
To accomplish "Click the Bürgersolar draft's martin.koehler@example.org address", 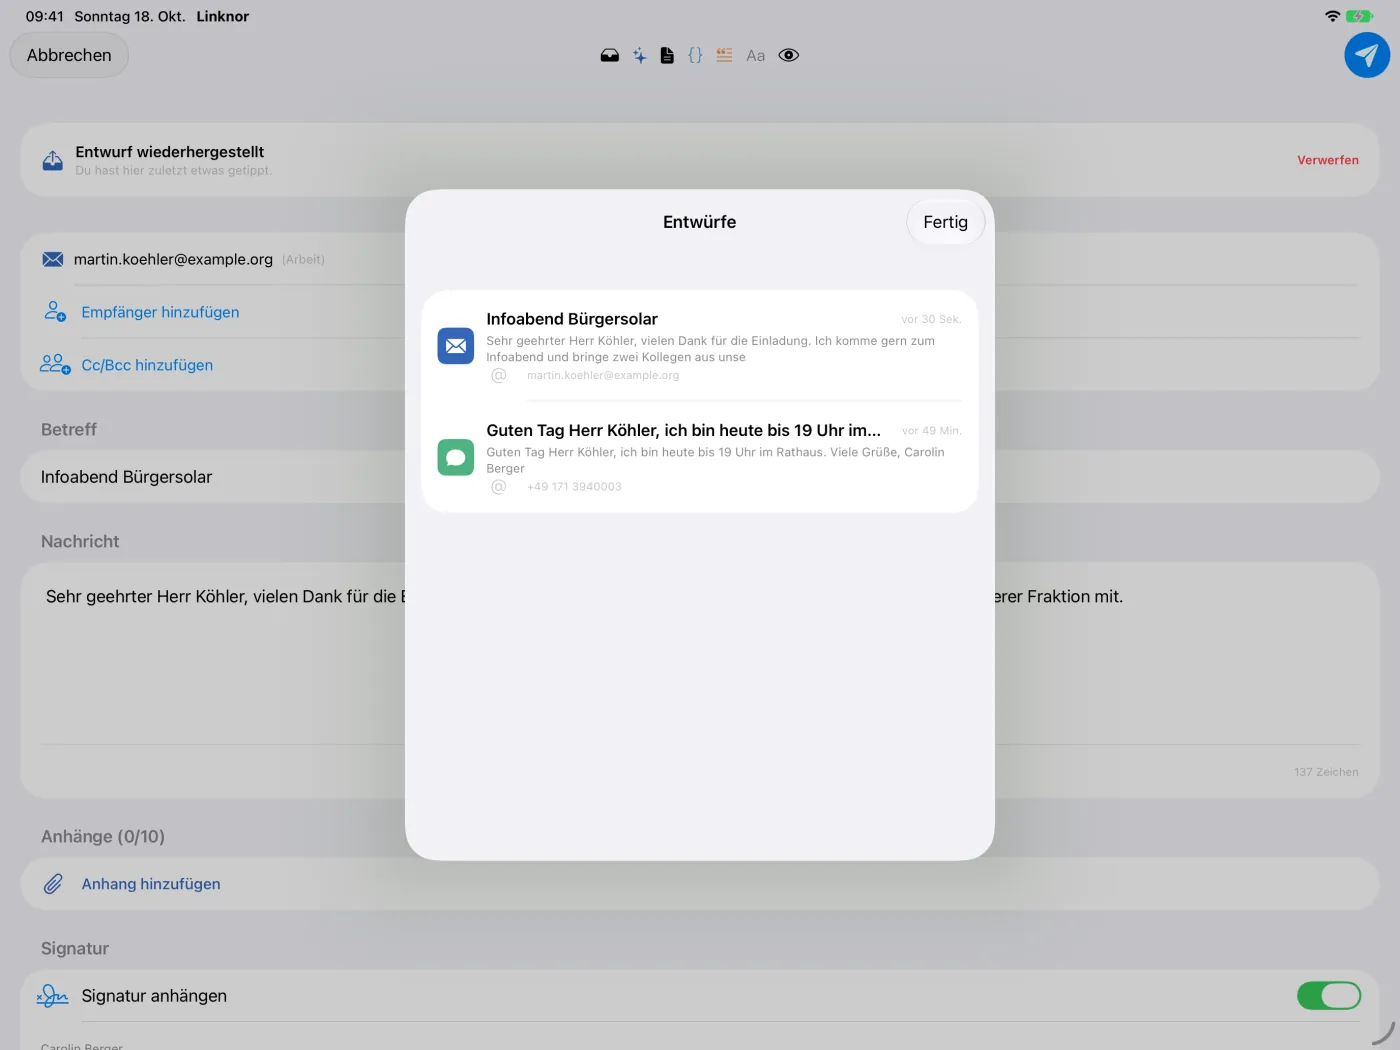I will coord(603,376).
